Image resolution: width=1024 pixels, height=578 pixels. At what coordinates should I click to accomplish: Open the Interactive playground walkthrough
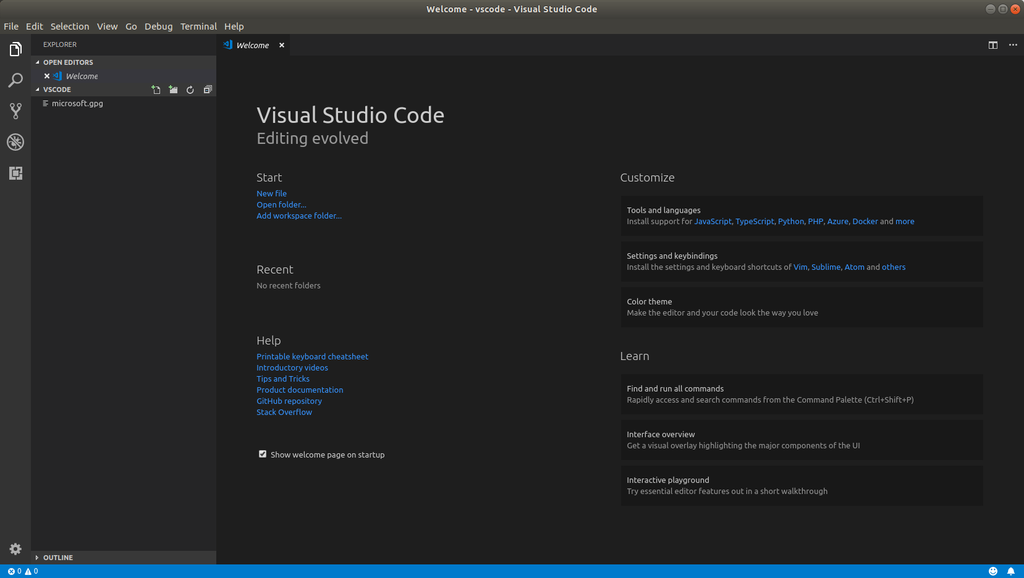(x=668, y=480)
